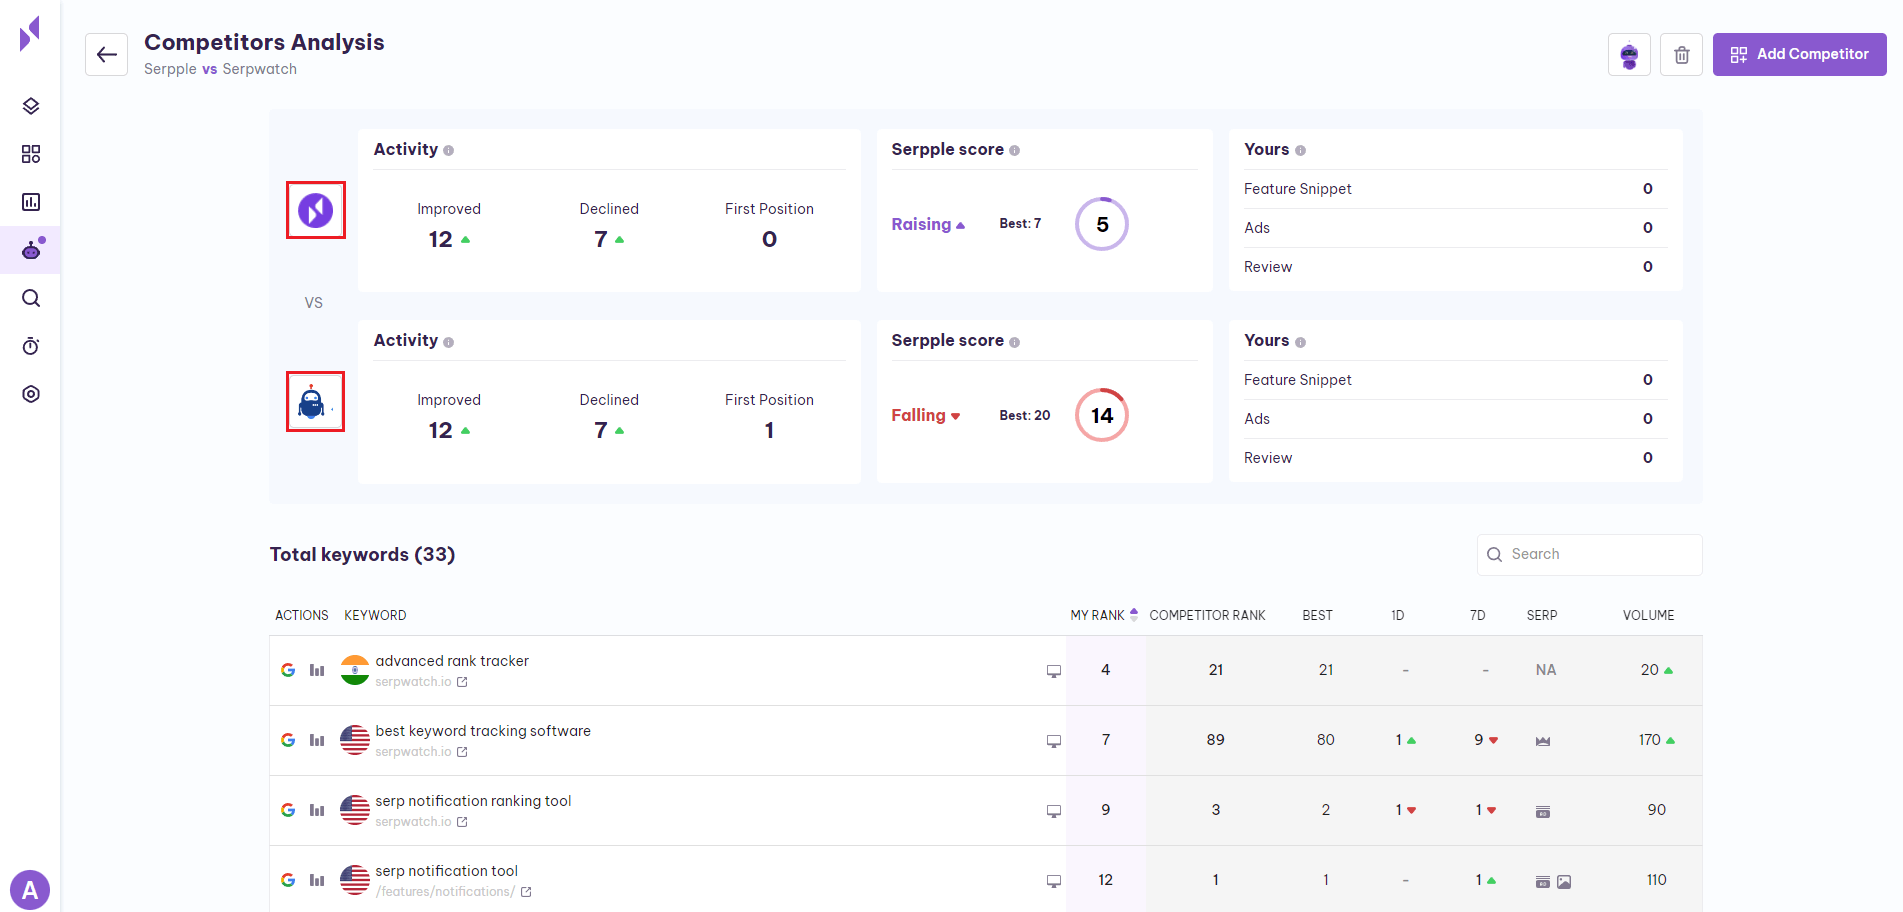Viewport: 1903px width, 912px height.
Task: Click the score circle showing 5
Action: [x=1101, y=224]
